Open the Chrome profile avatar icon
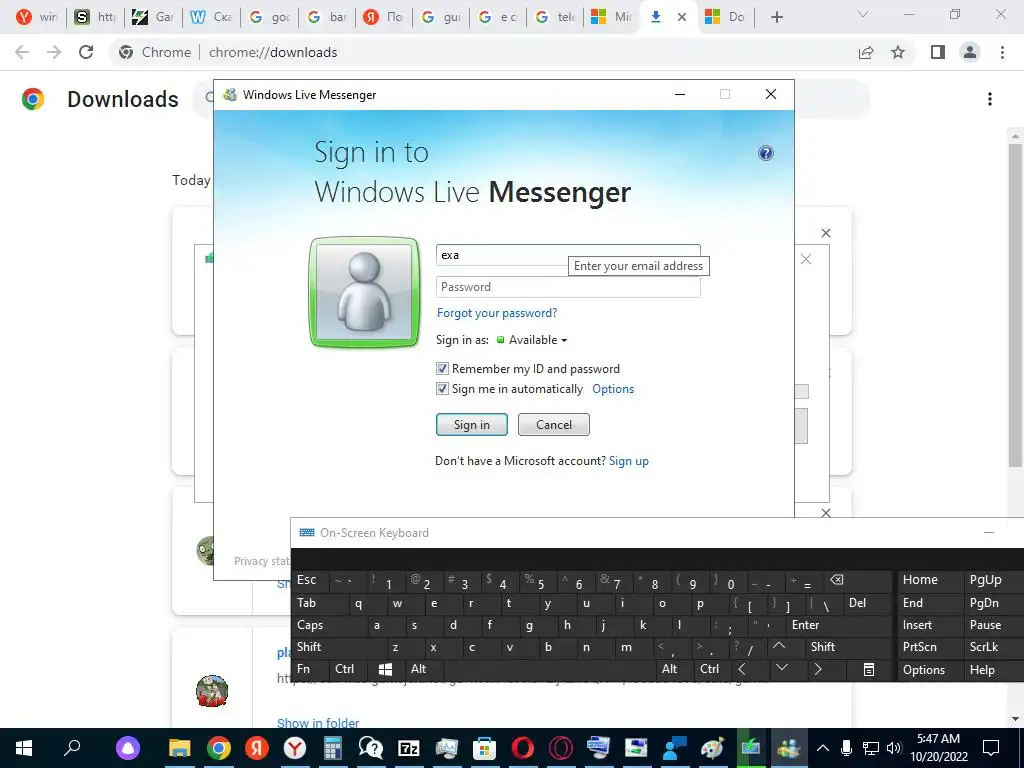 (970, 52)
